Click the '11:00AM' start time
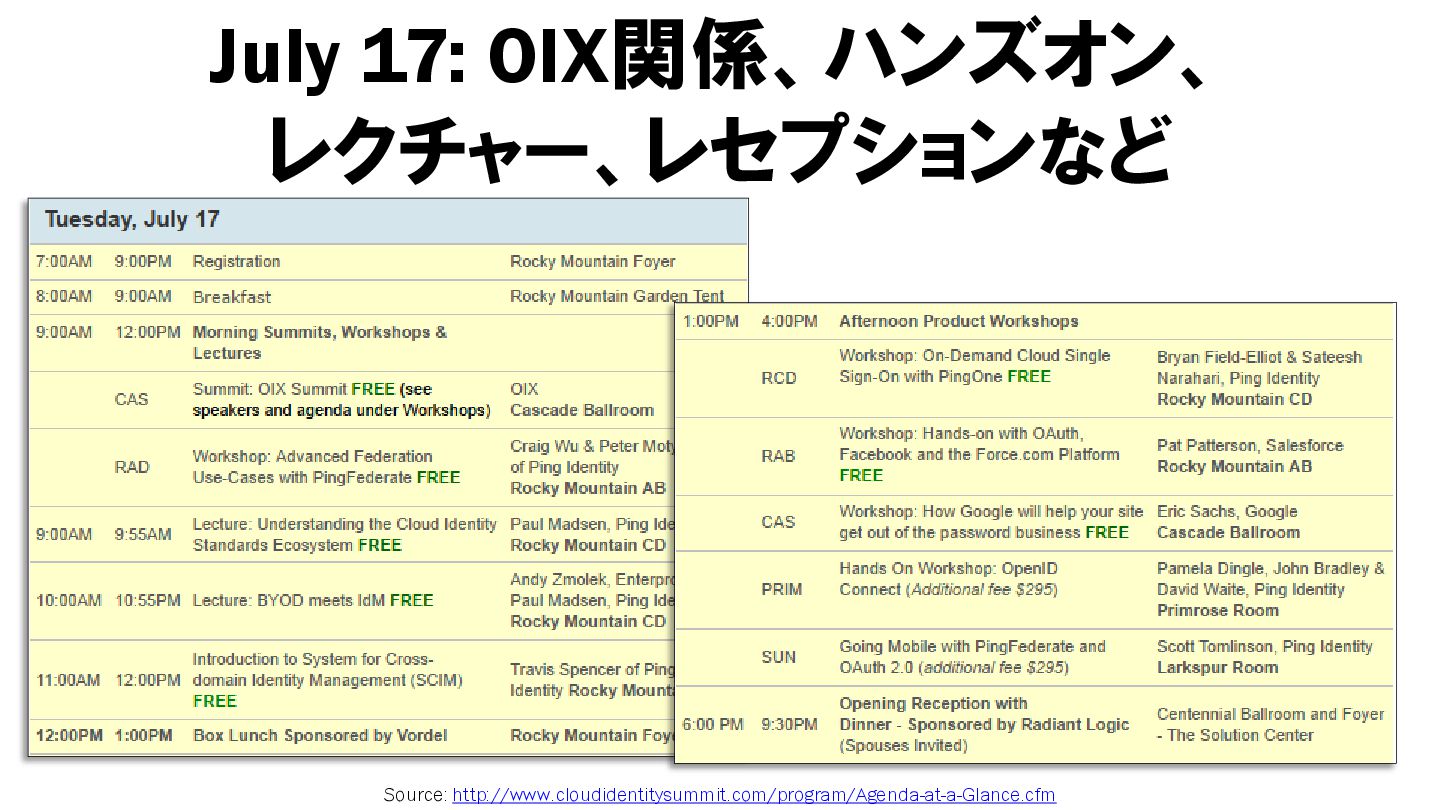The height and width of the screenshot is (810, 1440). pos(68,680)
